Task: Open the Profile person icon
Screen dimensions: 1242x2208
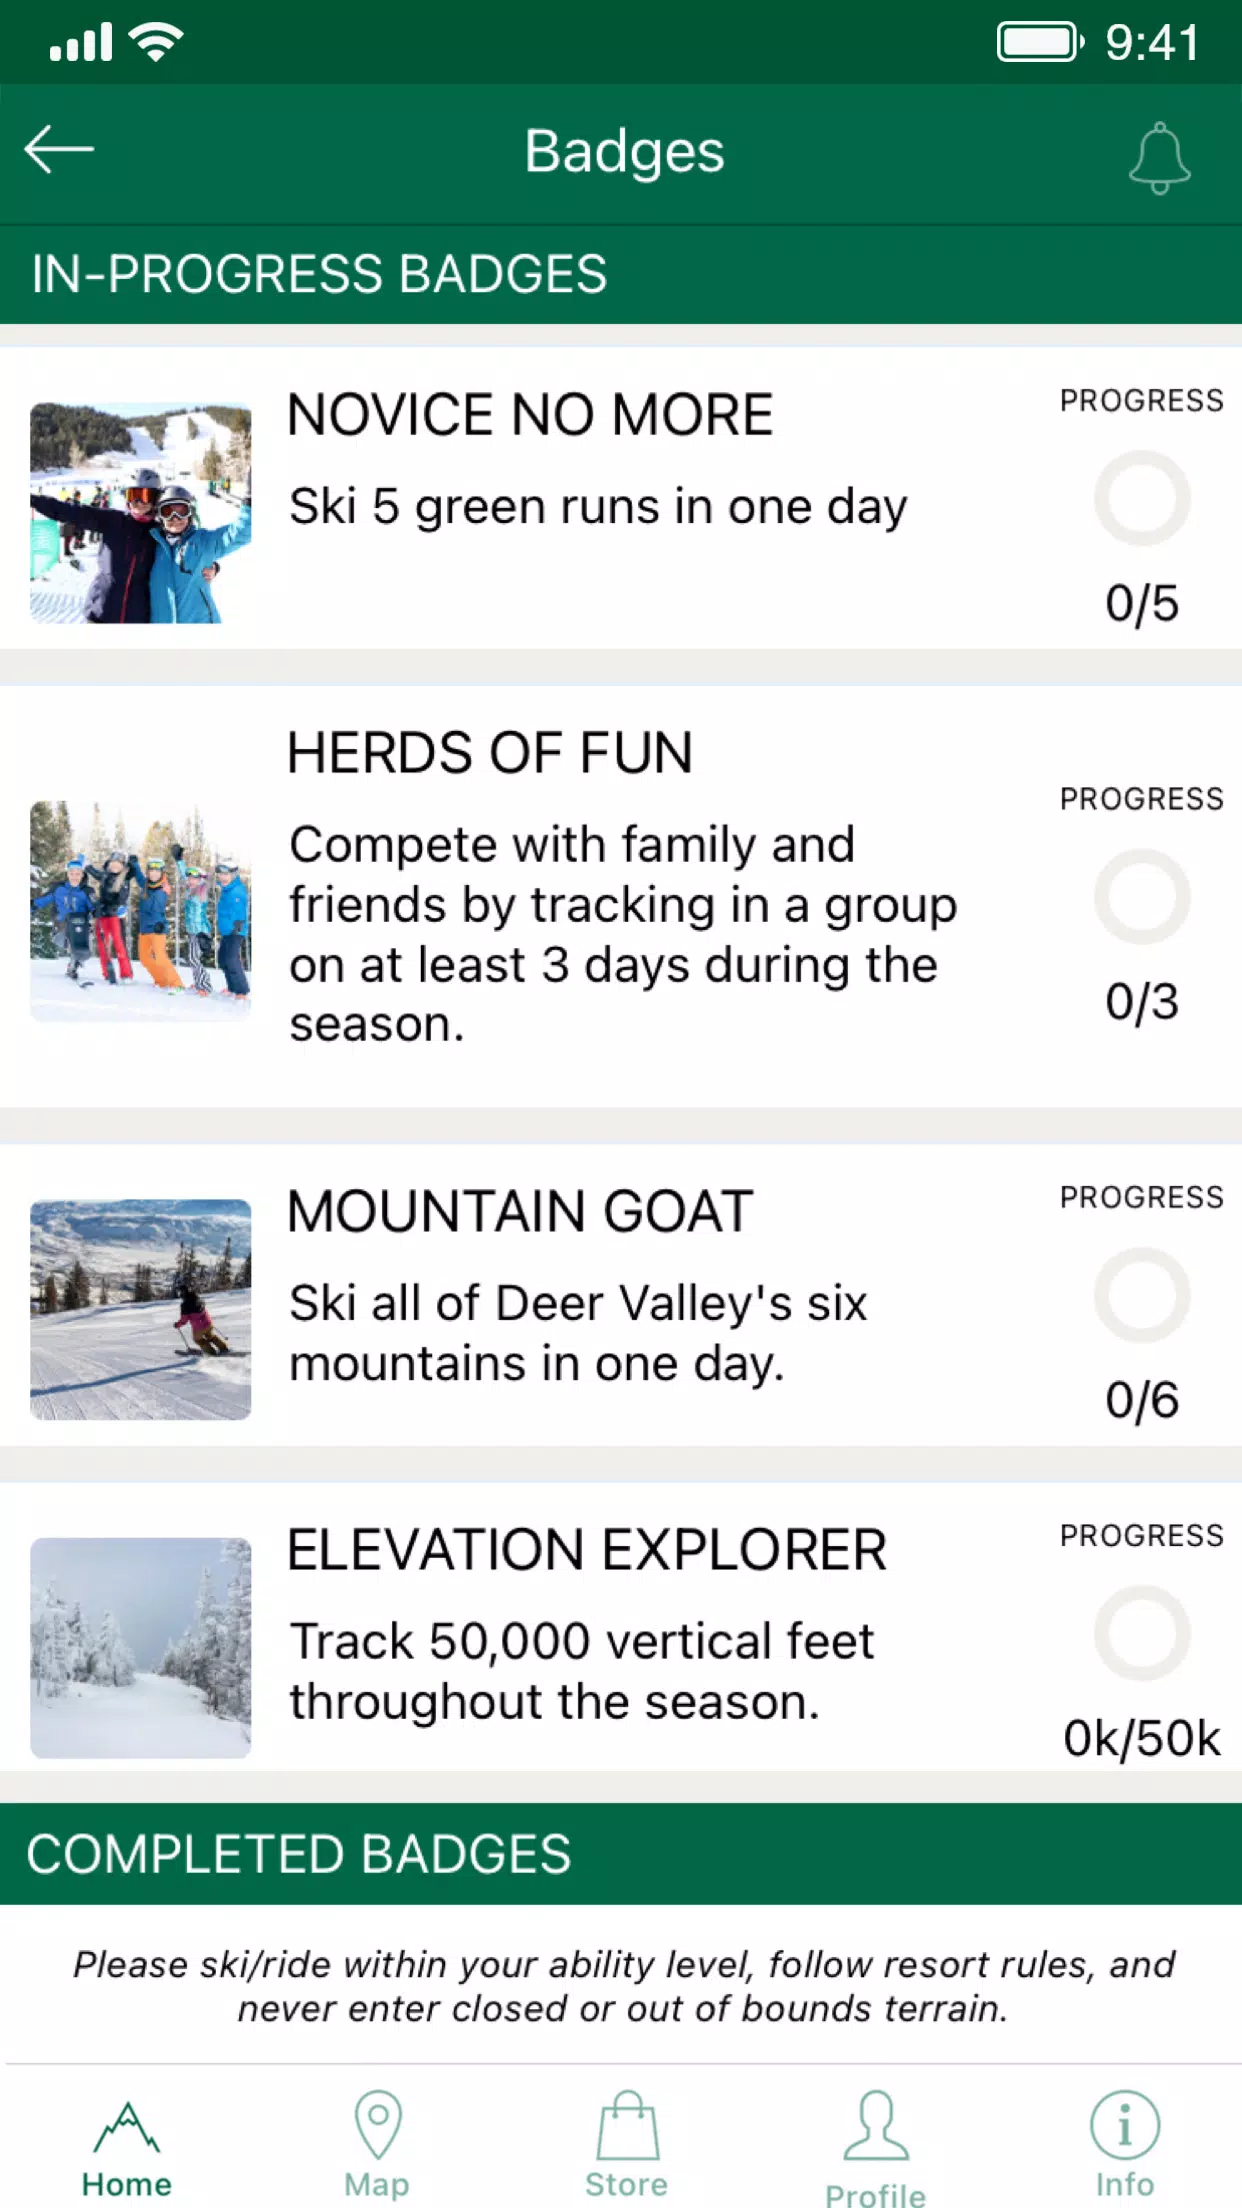Action: (875, 2126)
